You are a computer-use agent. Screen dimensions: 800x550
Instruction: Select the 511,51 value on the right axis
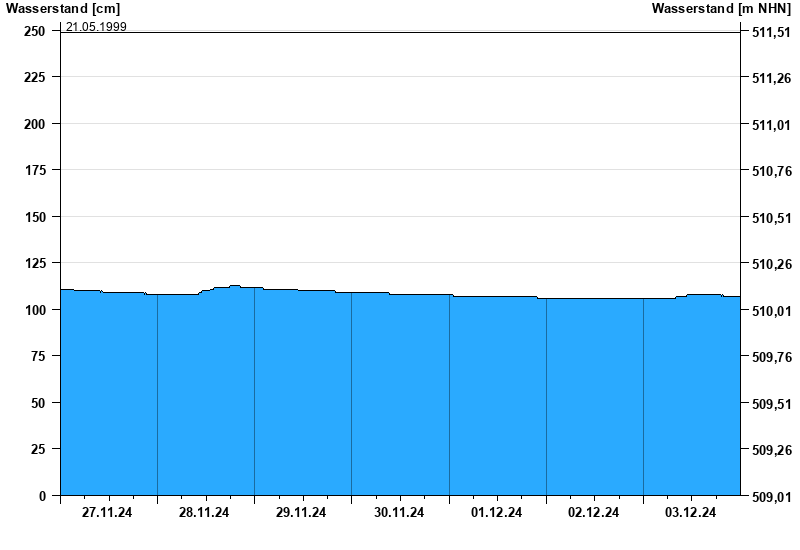(770, 32)
